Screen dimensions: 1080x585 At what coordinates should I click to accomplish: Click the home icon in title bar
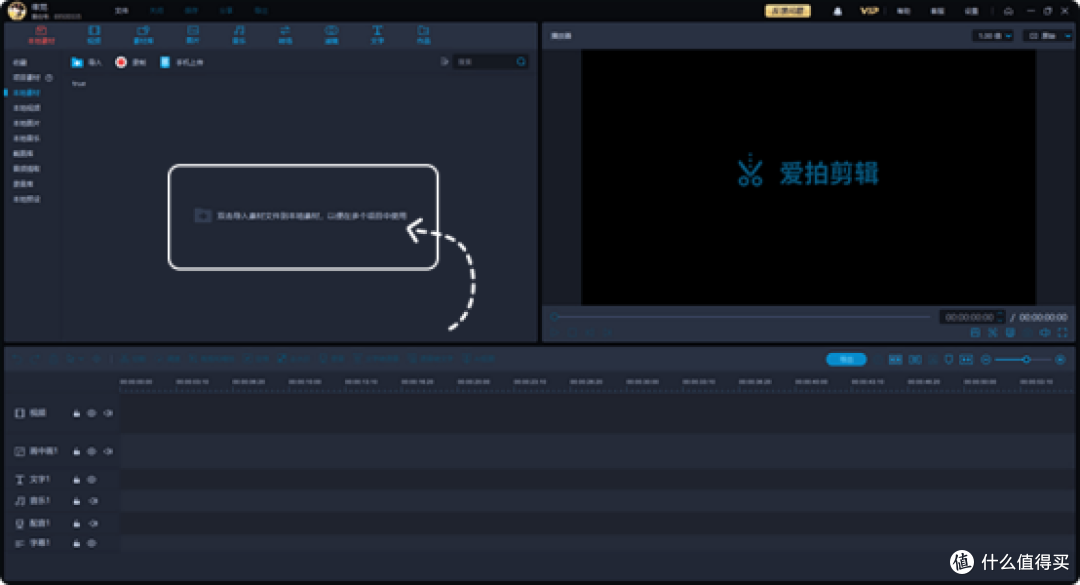click(x=1008, y=11)
